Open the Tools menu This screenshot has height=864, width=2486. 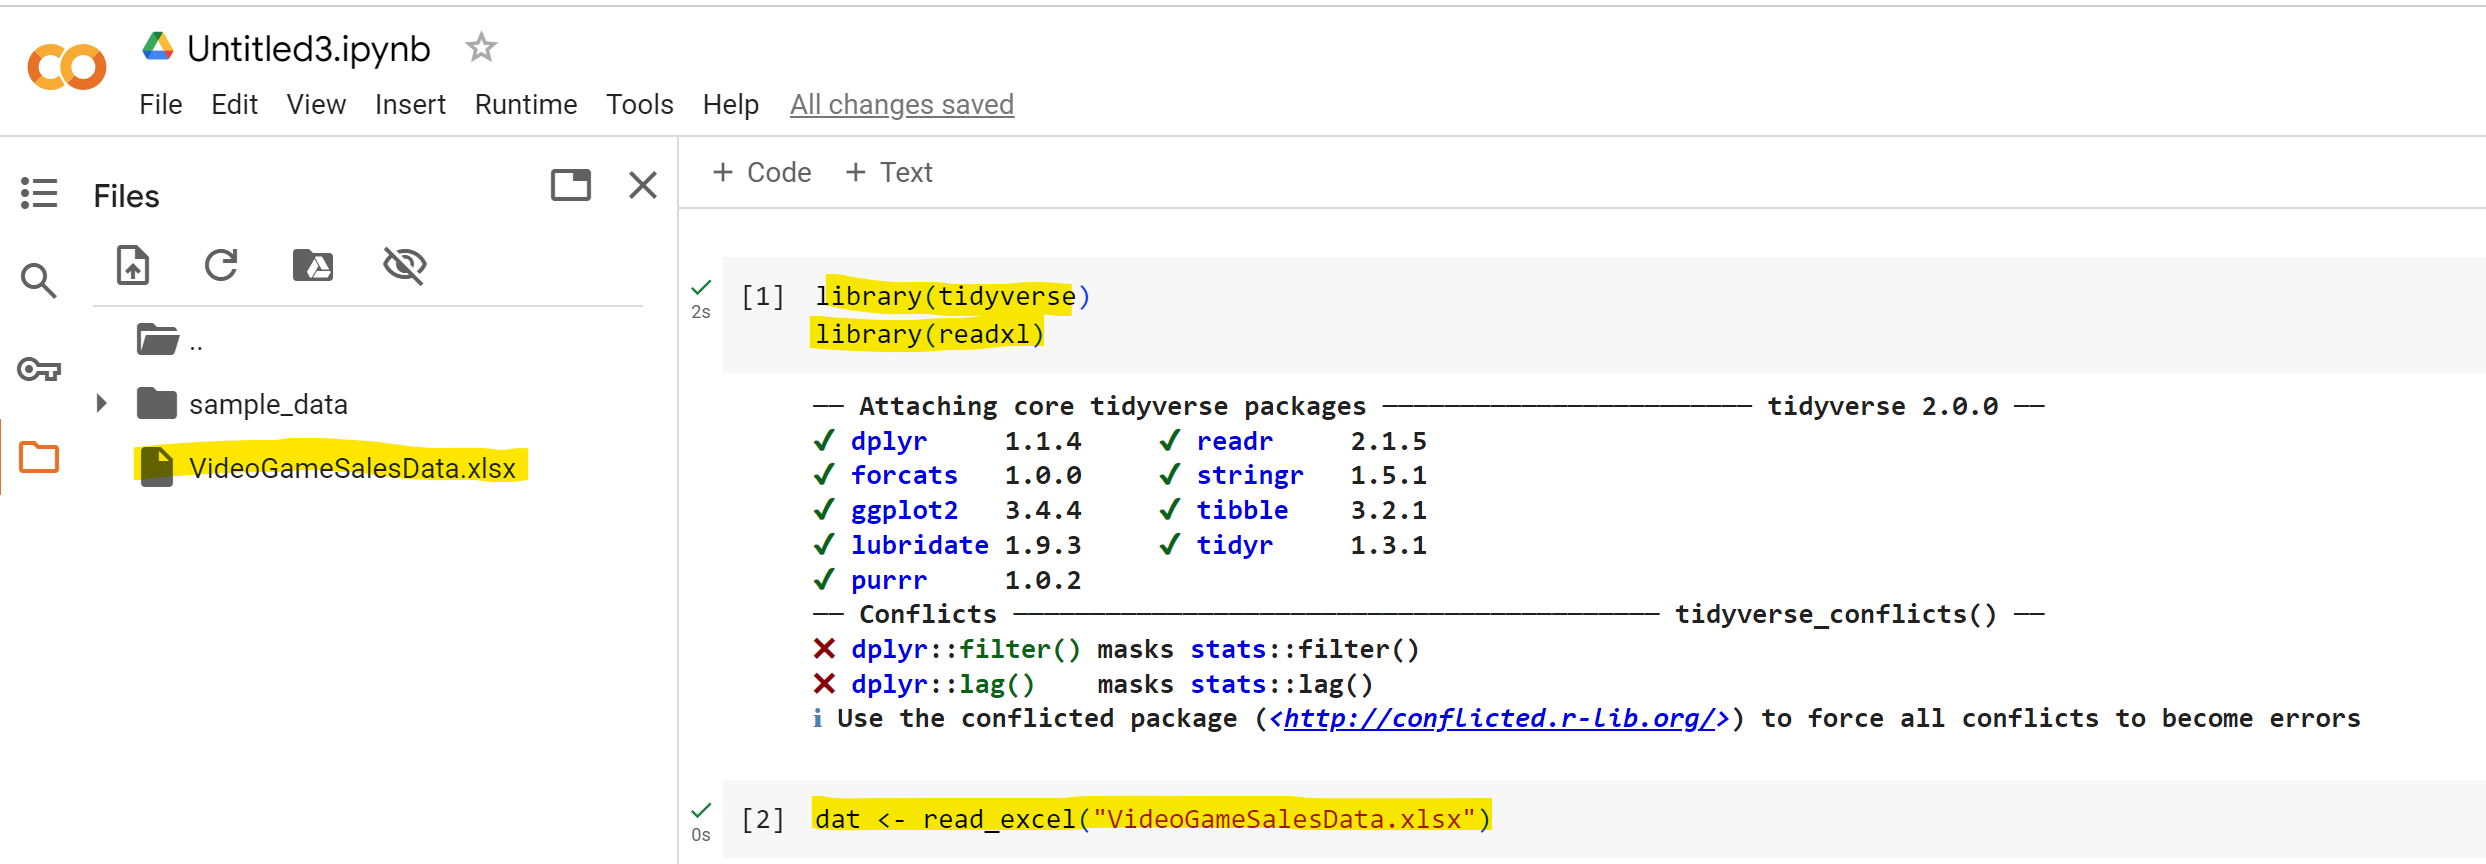click(x=640, y=104)
